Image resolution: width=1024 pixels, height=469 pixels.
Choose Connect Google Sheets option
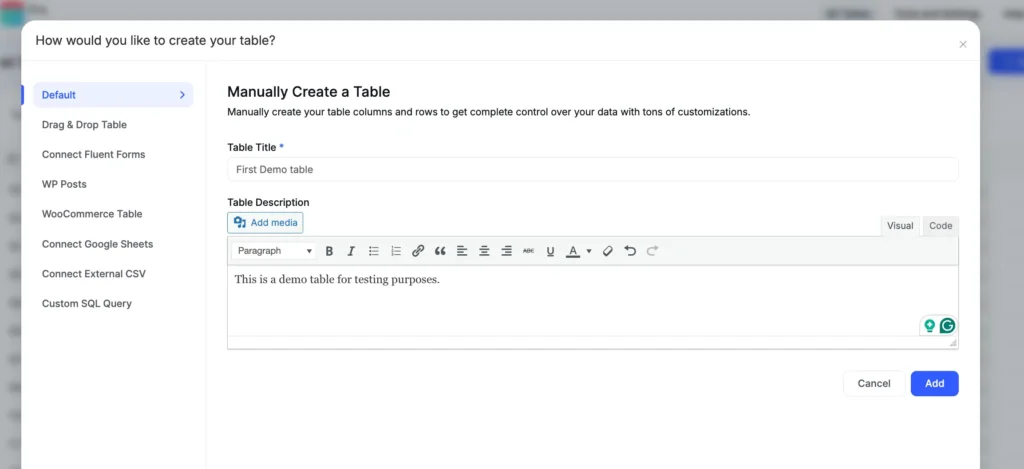97,244
